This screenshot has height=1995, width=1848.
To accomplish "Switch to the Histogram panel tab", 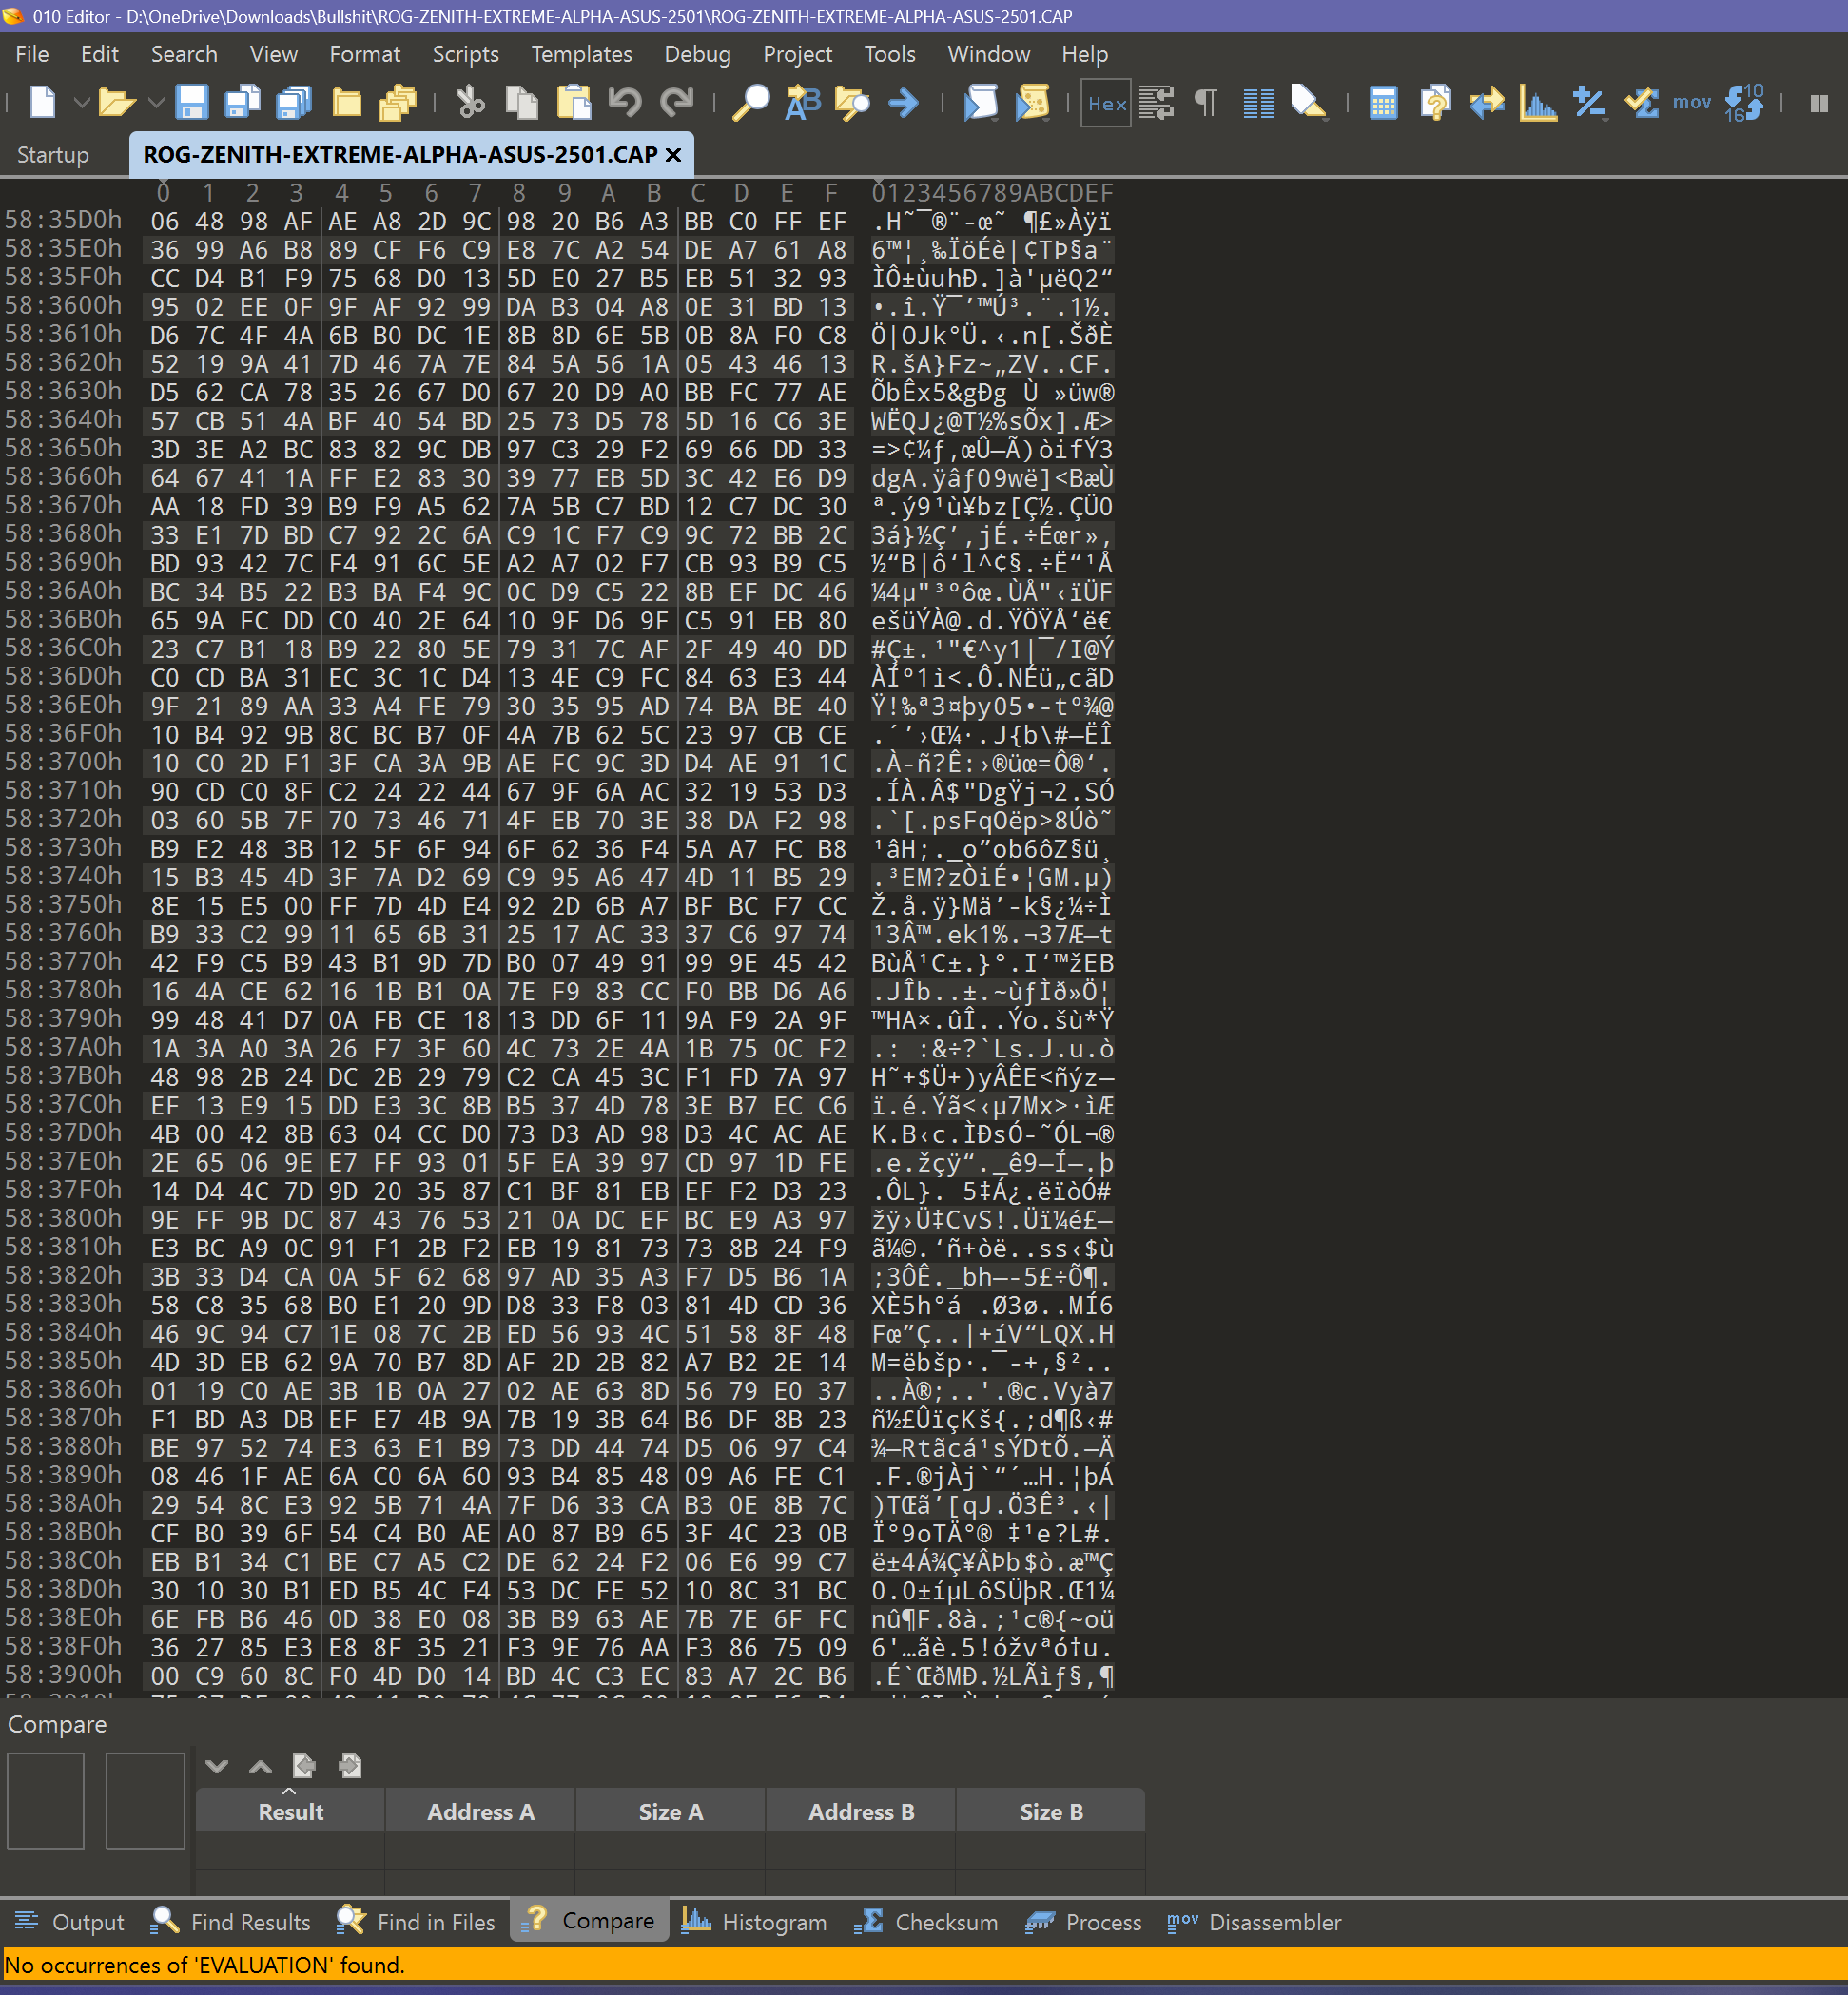I will 754,1922.
